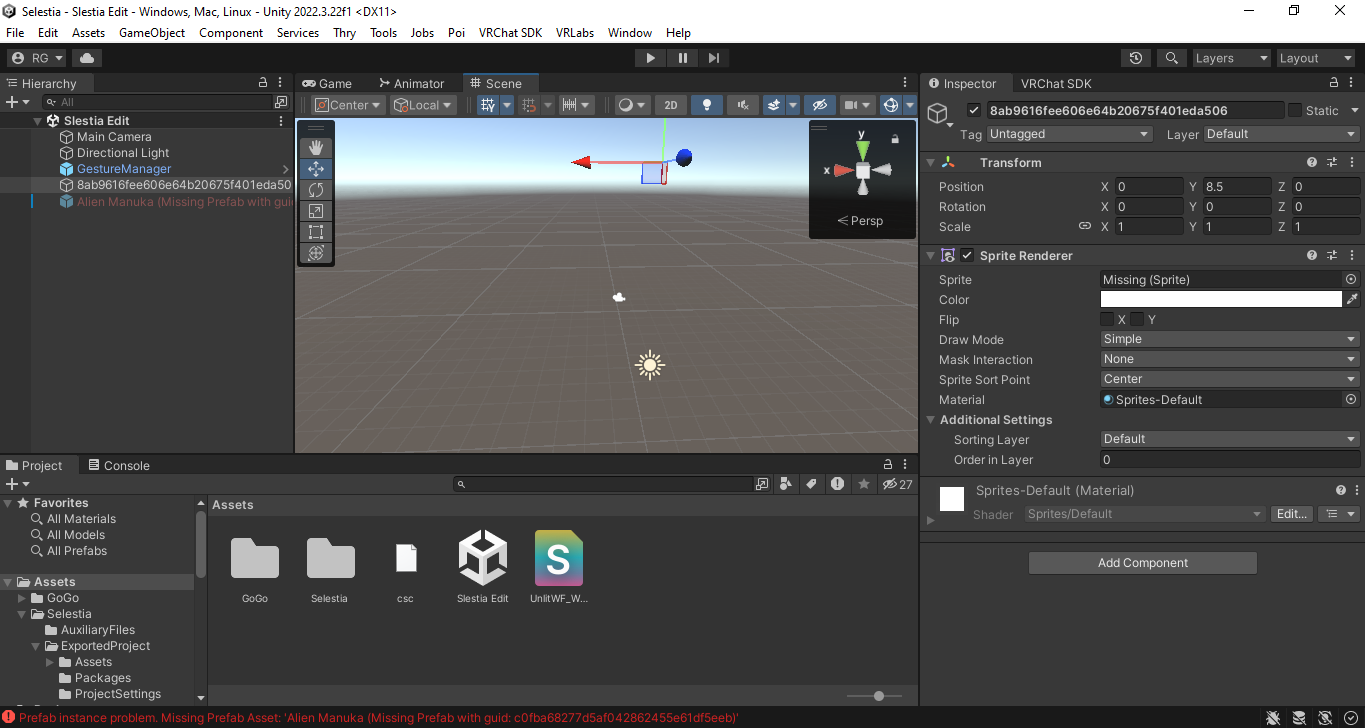Open the Slestia Edit scene asset
This screenshot has width=1365, height=728.
[x=483, y=567]
